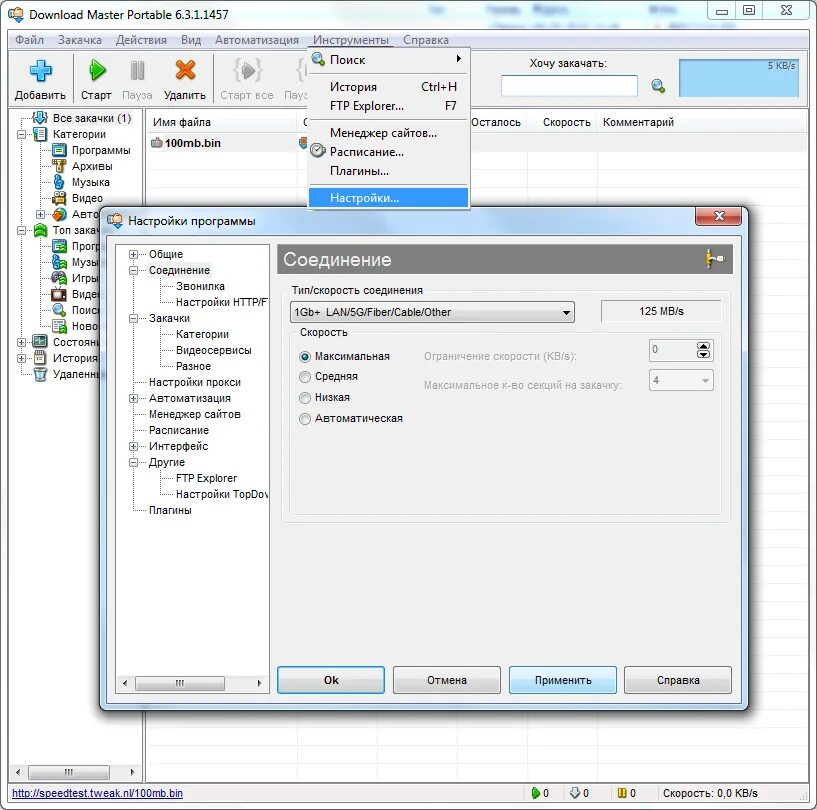Click the blue speed graph panel

(x=738, y=78)
